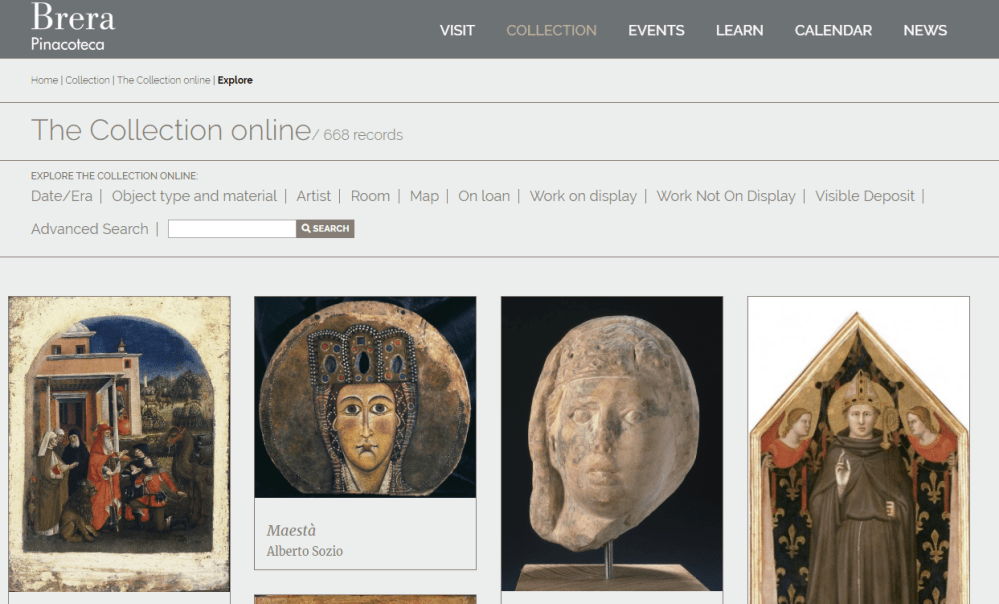
Task: Open the Map exploration view
Action: 424,196
